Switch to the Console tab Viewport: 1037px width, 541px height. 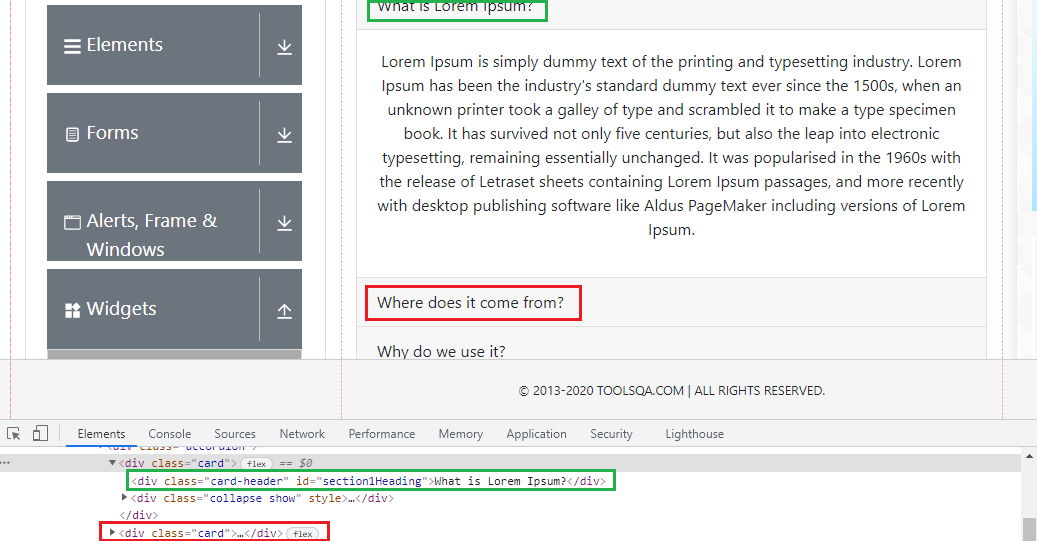pos(169,434)
